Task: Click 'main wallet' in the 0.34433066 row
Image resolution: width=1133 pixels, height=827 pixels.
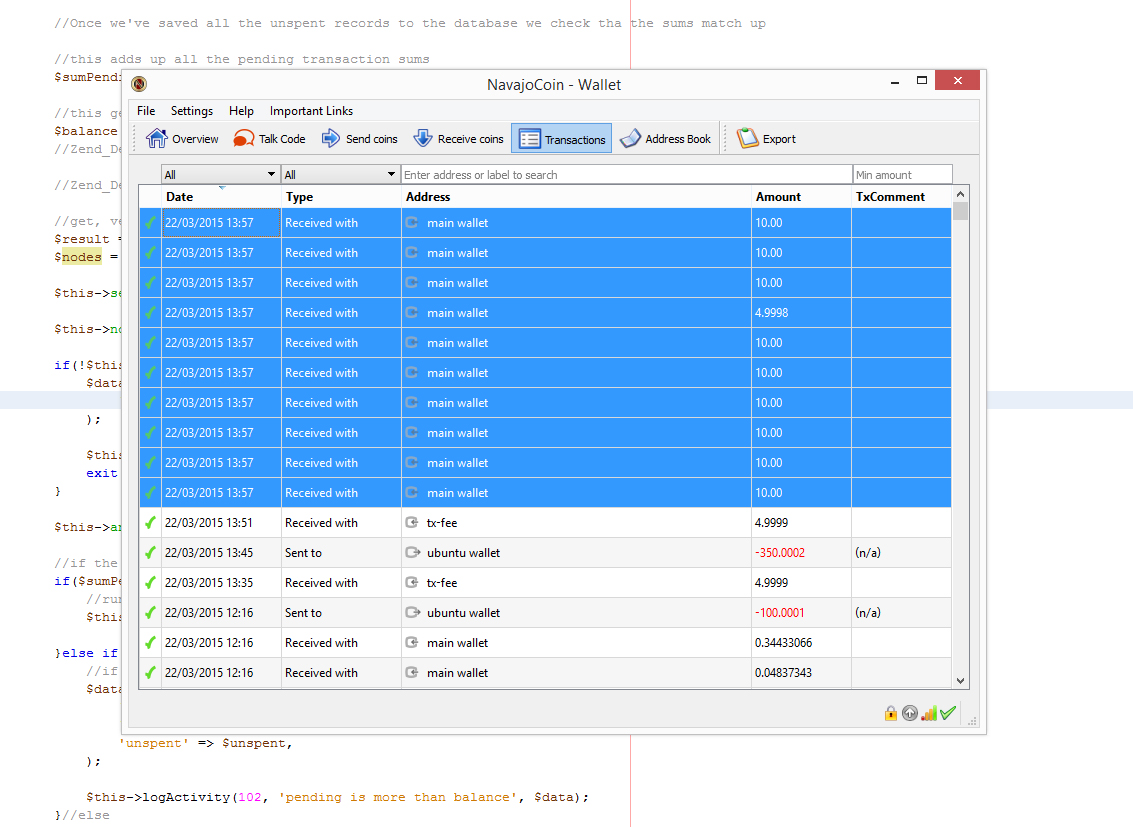Action: (457, 643)
